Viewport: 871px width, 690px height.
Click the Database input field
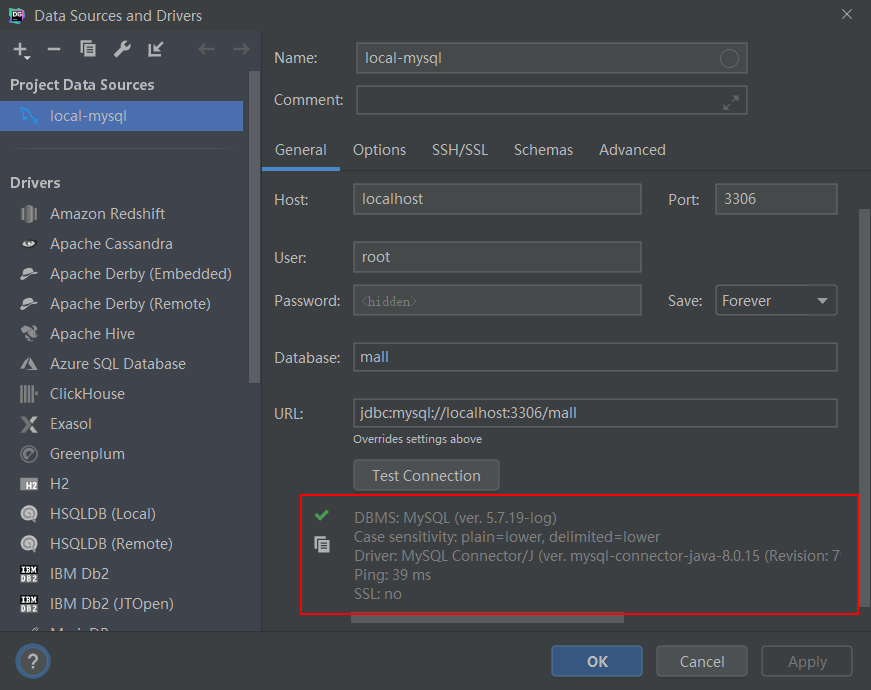click(595, 357)
